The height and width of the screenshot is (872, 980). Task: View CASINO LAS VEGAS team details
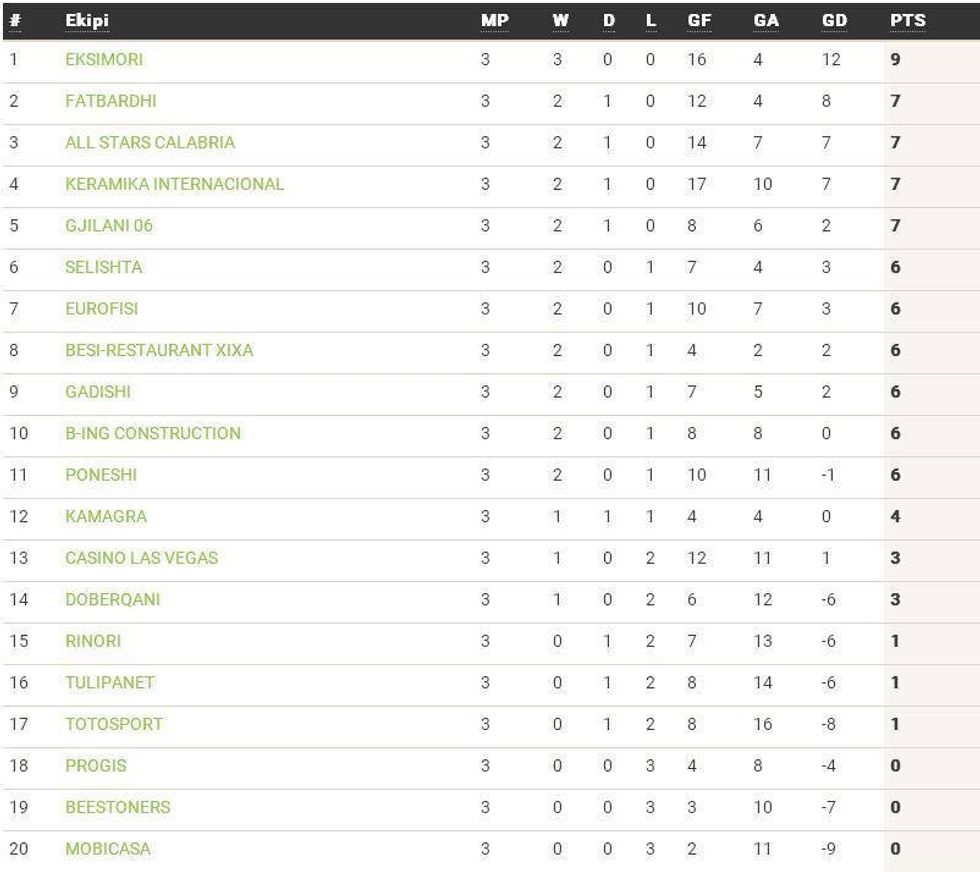point(141,557)
